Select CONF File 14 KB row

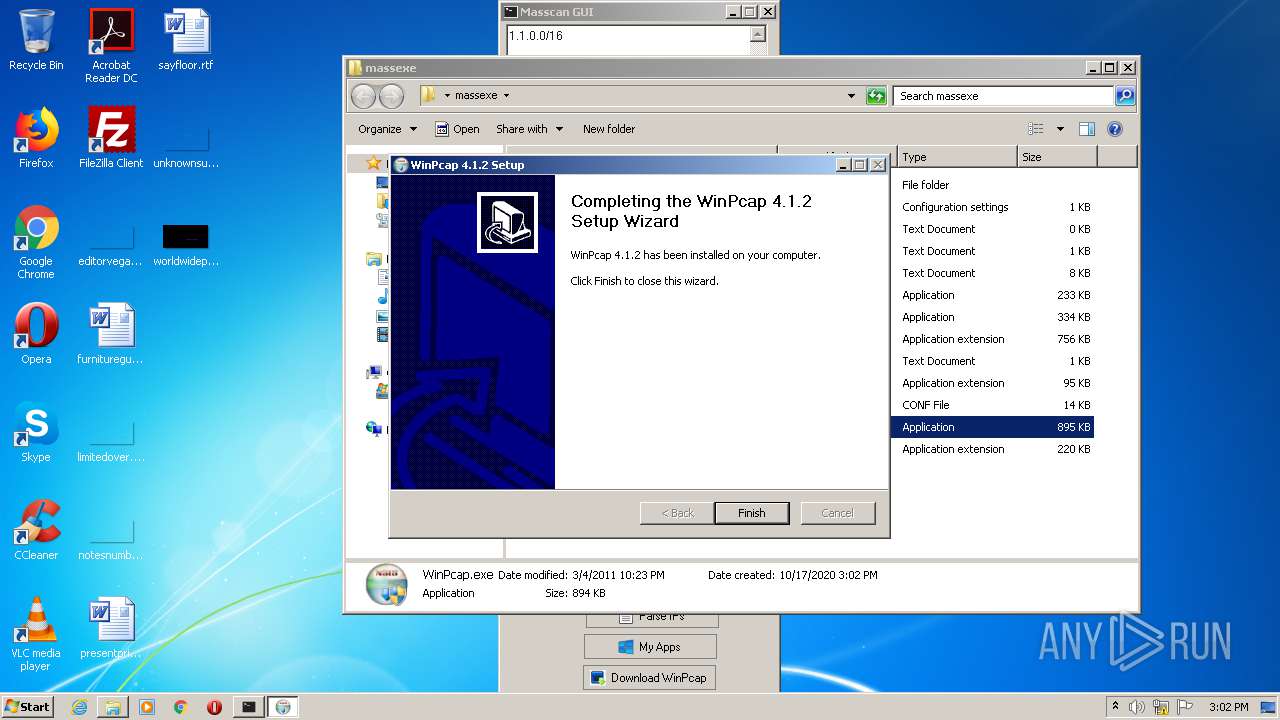(992, 405)
